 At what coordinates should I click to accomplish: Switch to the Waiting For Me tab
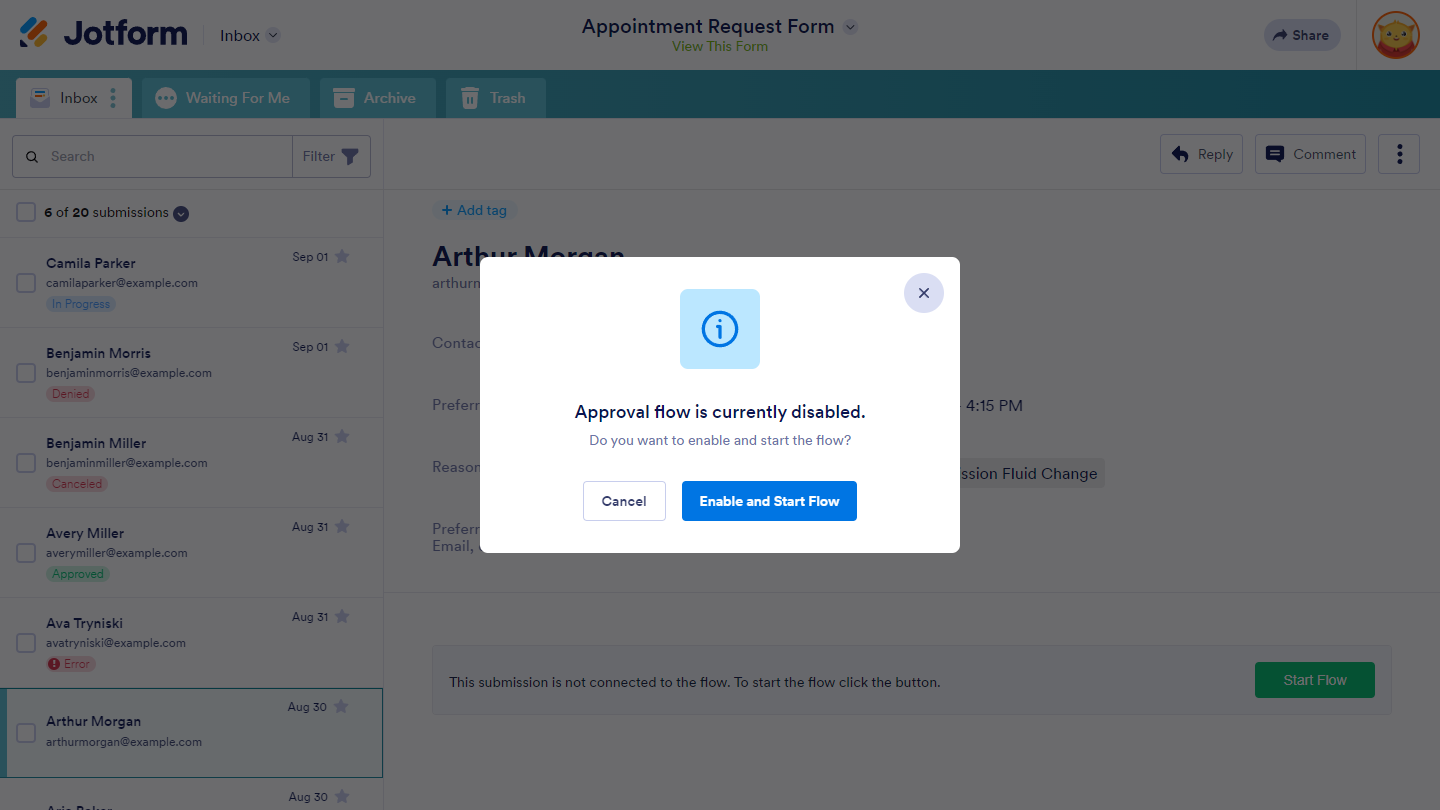[225, 98]
